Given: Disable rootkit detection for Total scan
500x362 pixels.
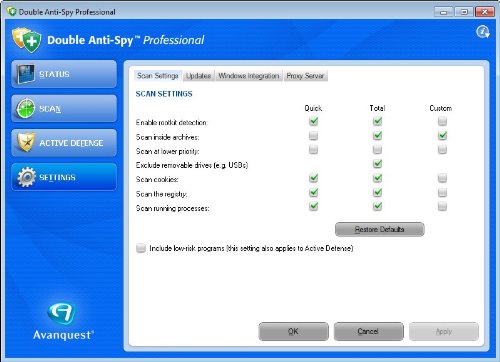Looking at the screenshot, I should coord(377,121).
